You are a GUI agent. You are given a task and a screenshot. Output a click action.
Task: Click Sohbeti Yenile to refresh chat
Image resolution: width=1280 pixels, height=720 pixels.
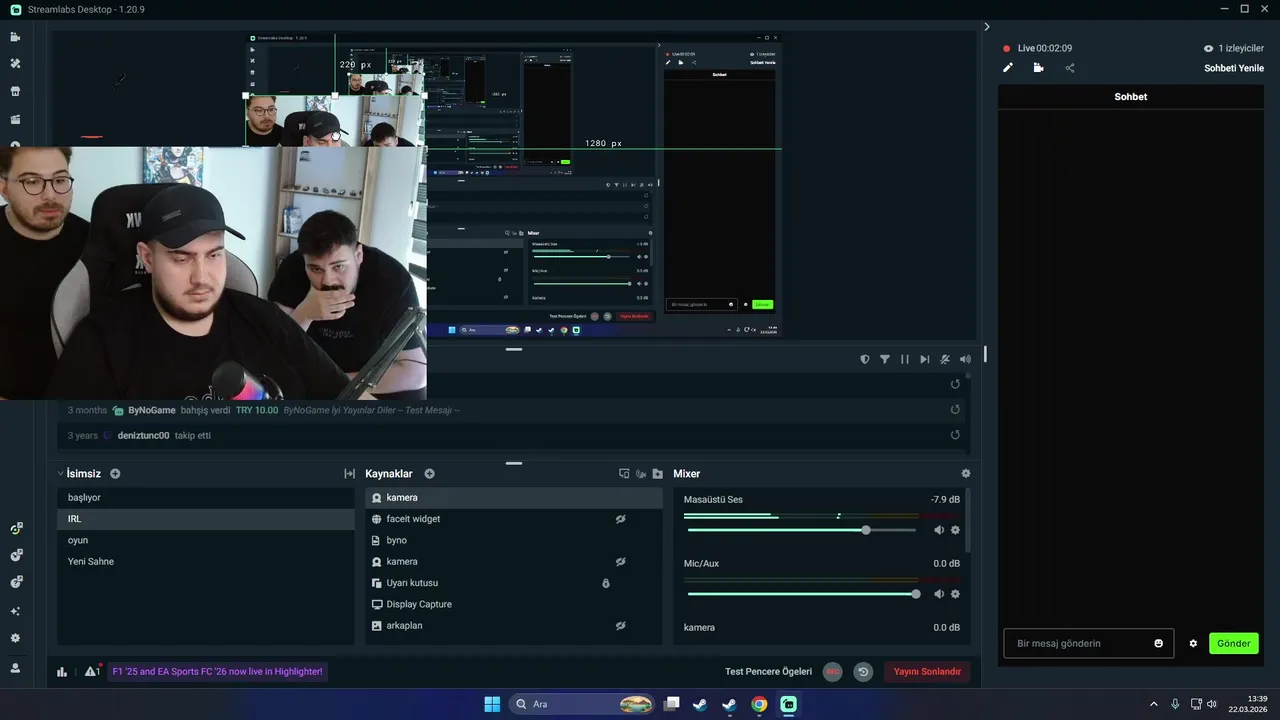tap(1234, 68)
